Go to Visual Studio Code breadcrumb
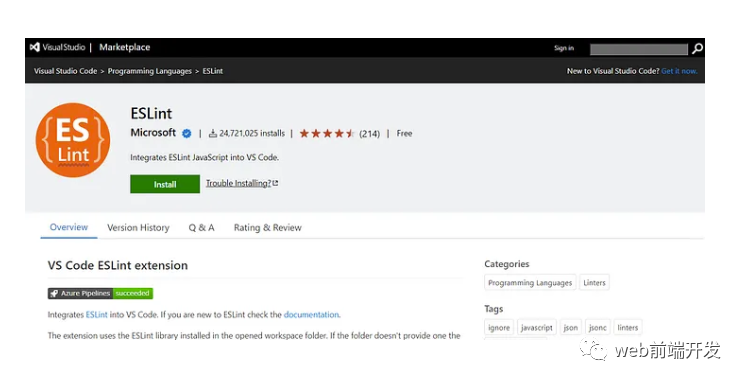 pyautogui.click(x=65, y=71)
